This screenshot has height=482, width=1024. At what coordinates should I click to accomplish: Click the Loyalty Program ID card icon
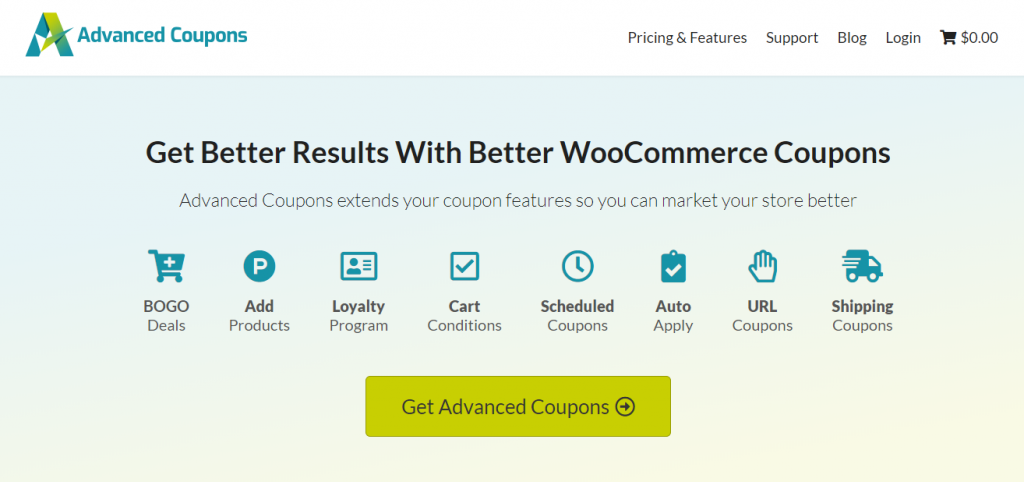pyautogui.click(x=359, y=266)
